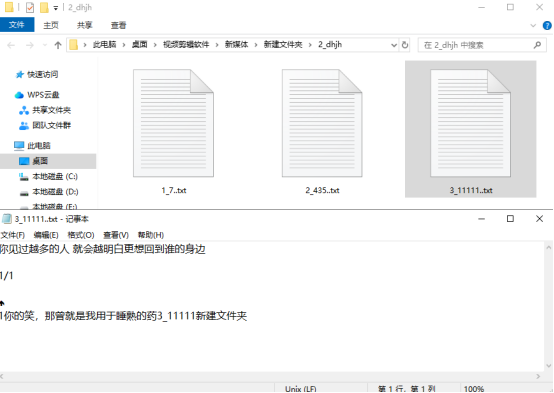Click the refresh icon in address bar
554x393 pixels.
pyautogui.click(x=405, y=45)
